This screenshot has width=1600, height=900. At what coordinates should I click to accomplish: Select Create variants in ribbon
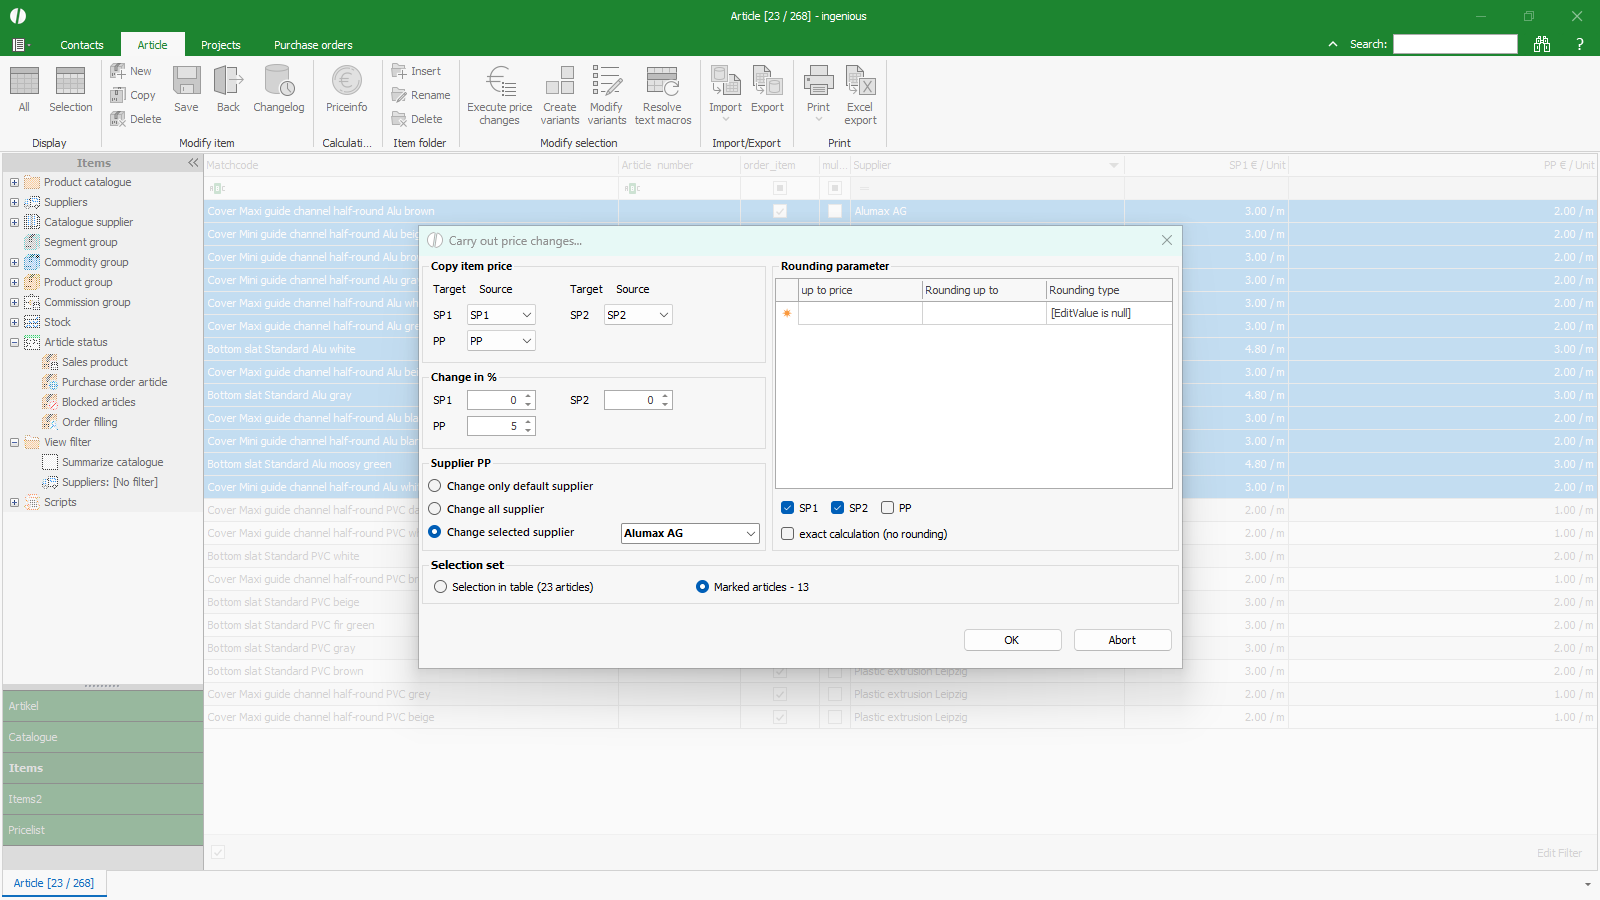[560, 82]
